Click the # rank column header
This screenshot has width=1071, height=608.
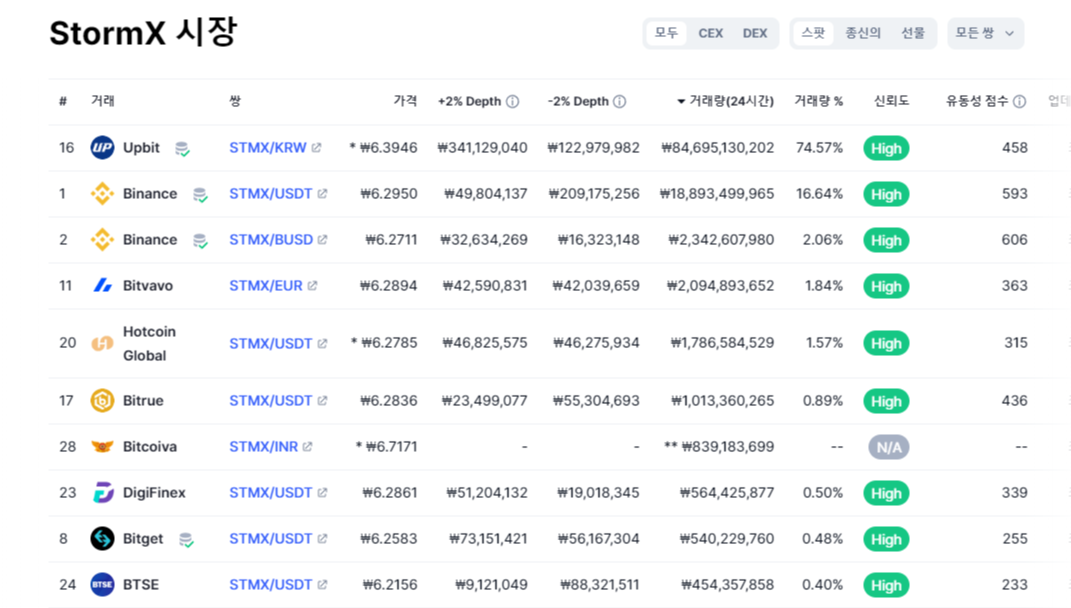[x=63, y=101]
